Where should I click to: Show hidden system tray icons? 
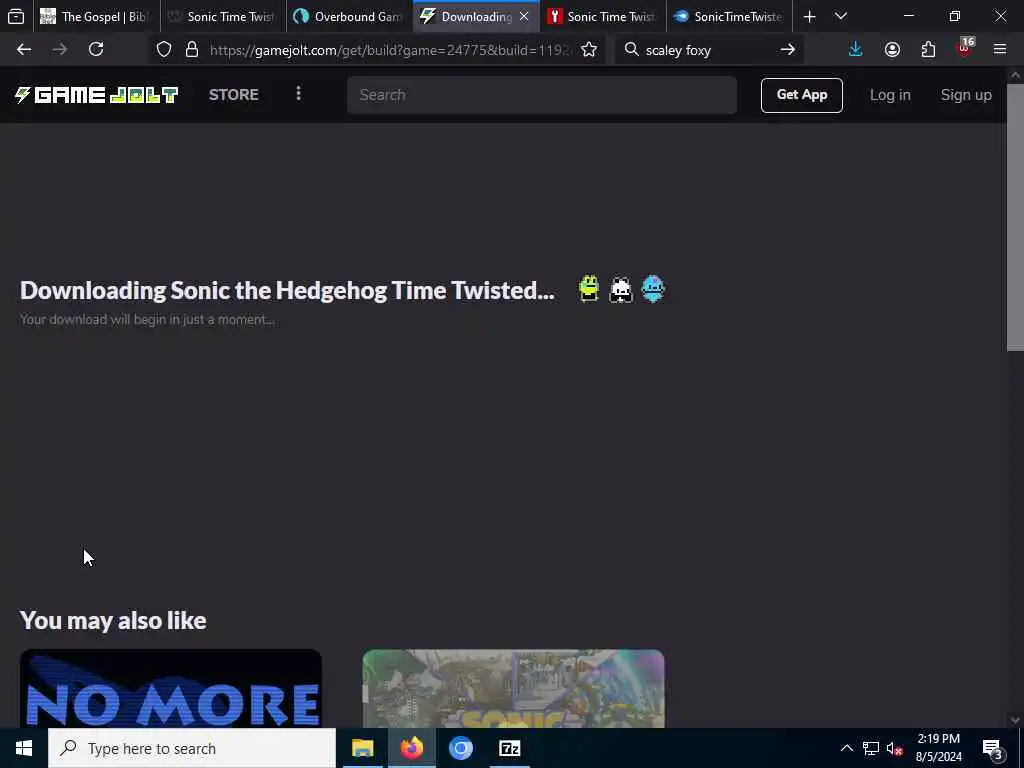point(846,748)
